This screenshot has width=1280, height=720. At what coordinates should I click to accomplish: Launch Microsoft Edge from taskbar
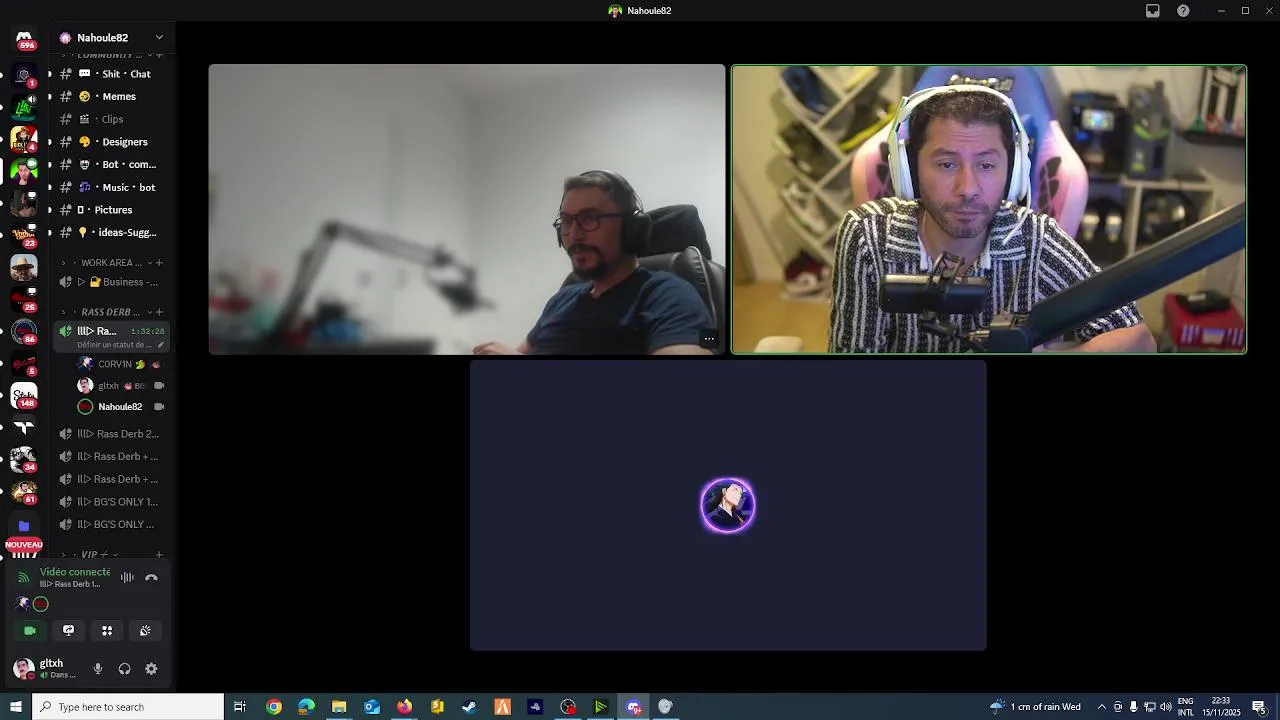(x=307, y=707)
